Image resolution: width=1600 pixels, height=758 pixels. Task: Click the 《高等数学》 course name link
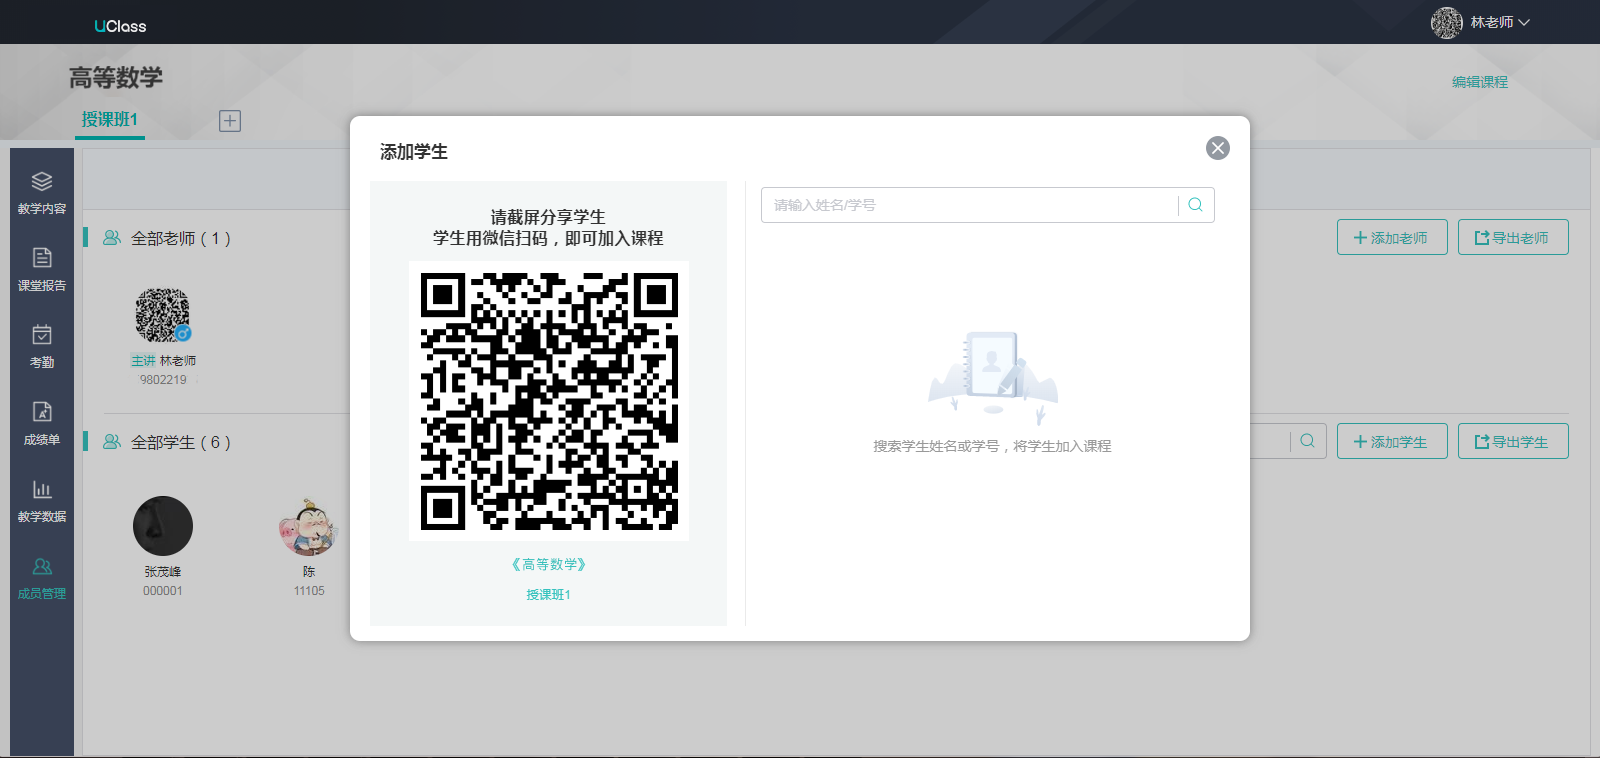coord(548,564)
